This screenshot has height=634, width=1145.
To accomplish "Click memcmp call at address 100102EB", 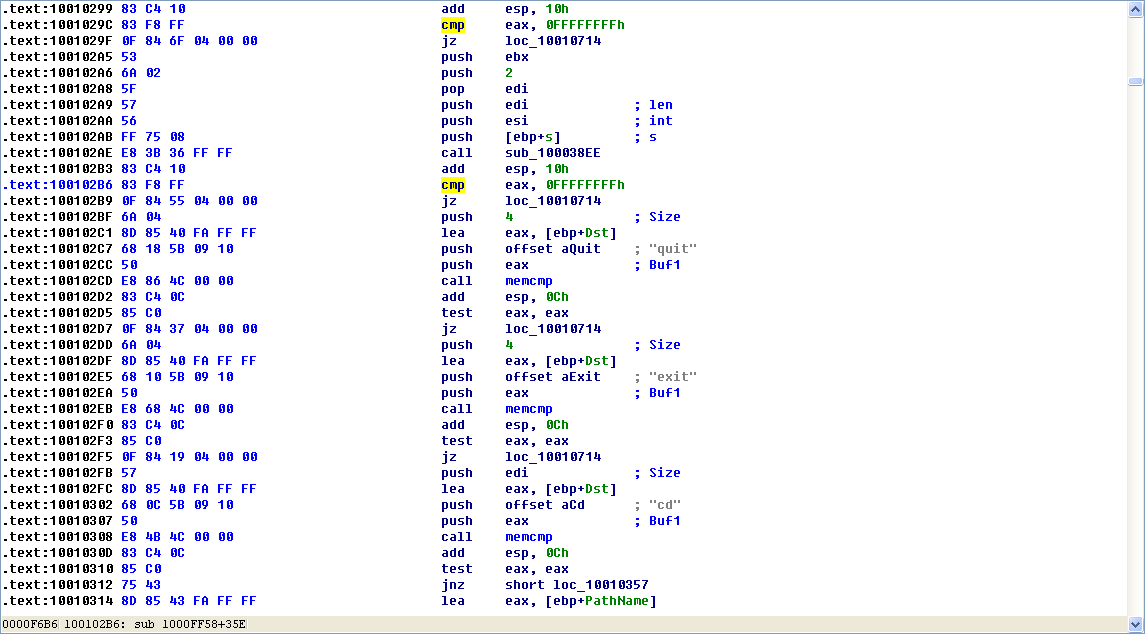I will click(x=529, y=408).
